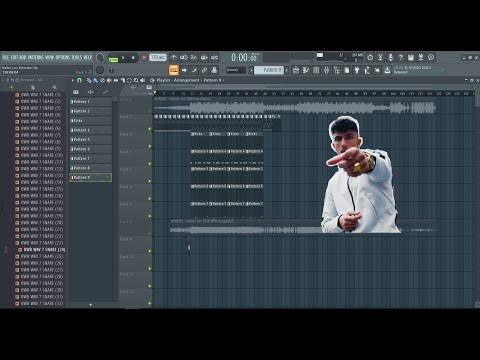480x360 pixels.
Task: Select the Draw pencil tool in playlist toolbar
Action: (89, 80)
